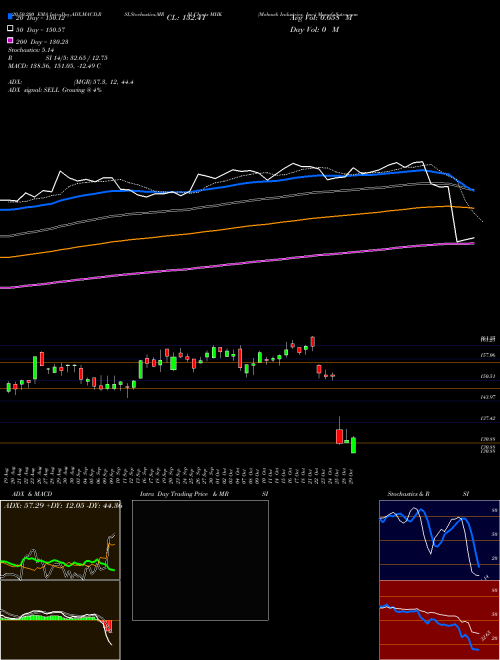Click the 157.96 price axis label
500x660 pixels.
(488, 355)
